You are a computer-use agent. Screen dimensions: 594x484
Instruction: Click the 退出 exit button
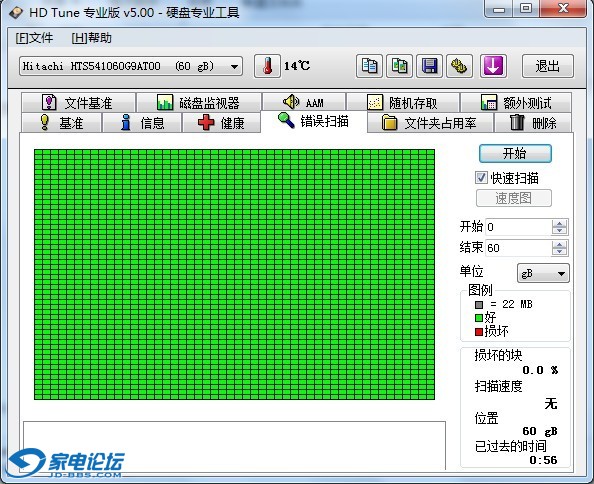547,66
